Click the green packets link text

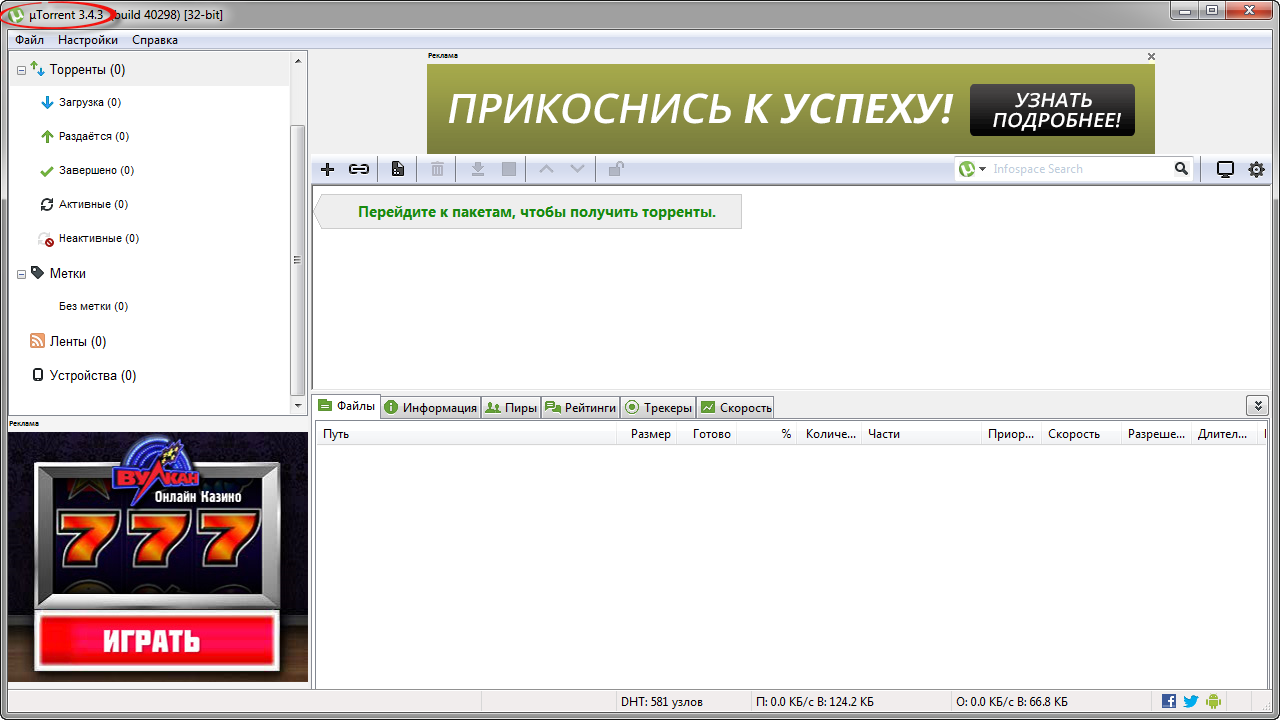537,212
